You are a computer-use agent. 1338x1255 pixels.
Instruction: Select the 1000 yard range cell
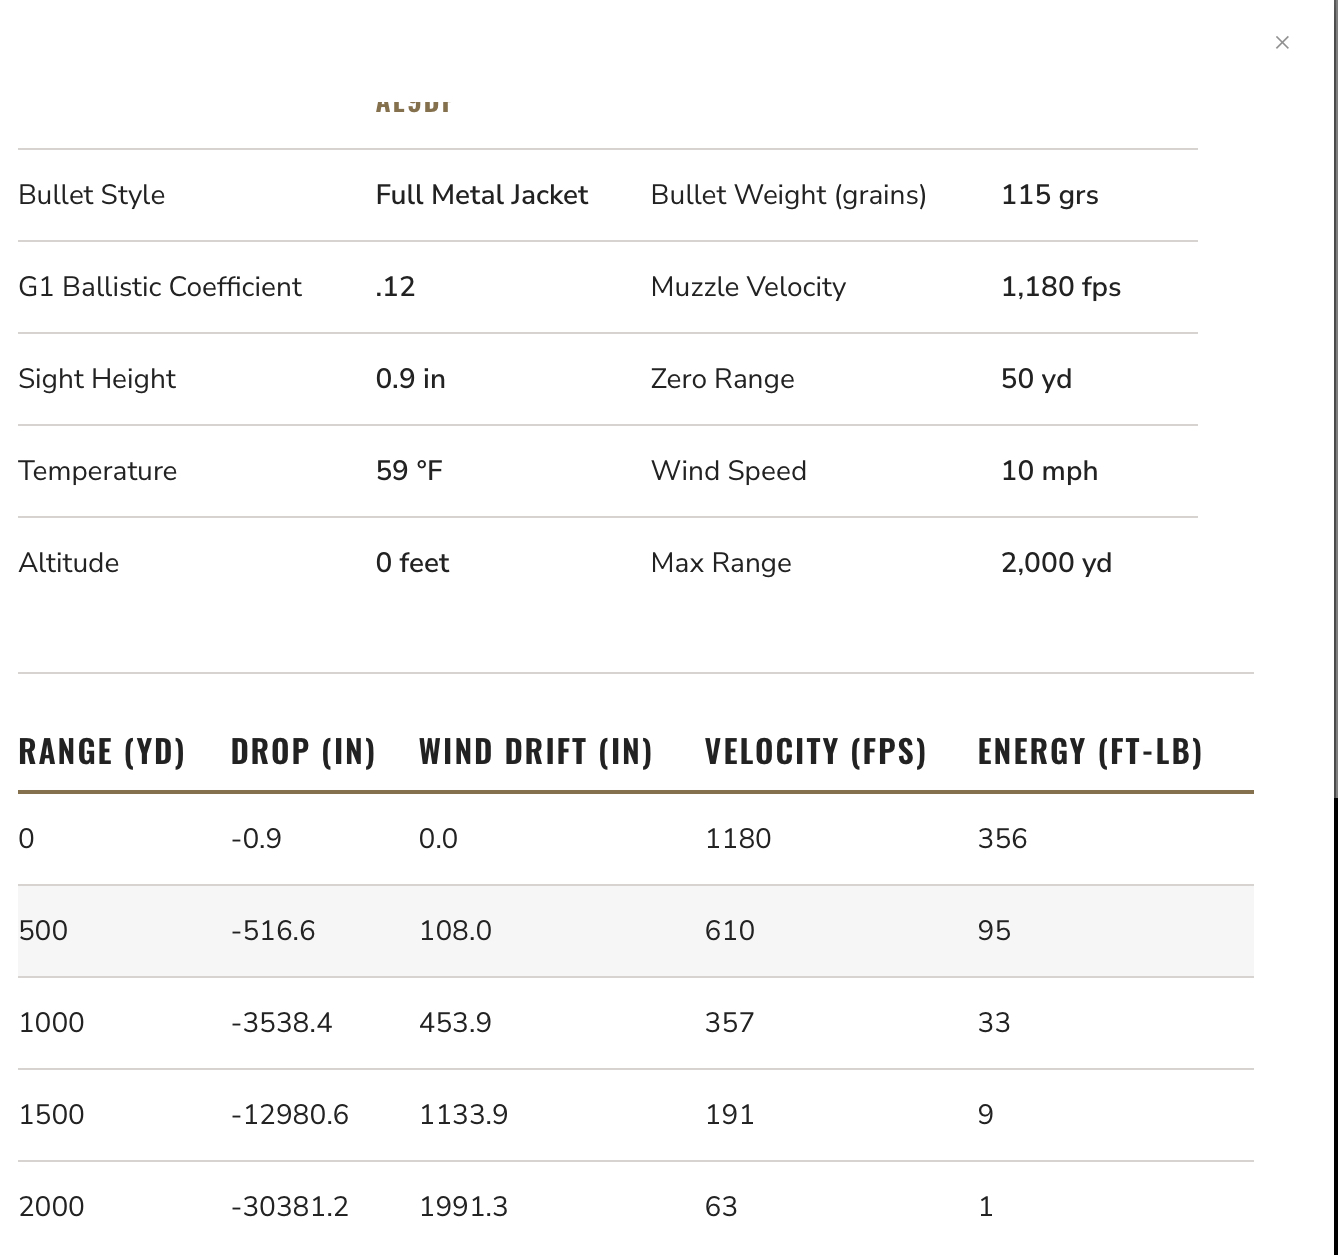[x=51, y=1022]
